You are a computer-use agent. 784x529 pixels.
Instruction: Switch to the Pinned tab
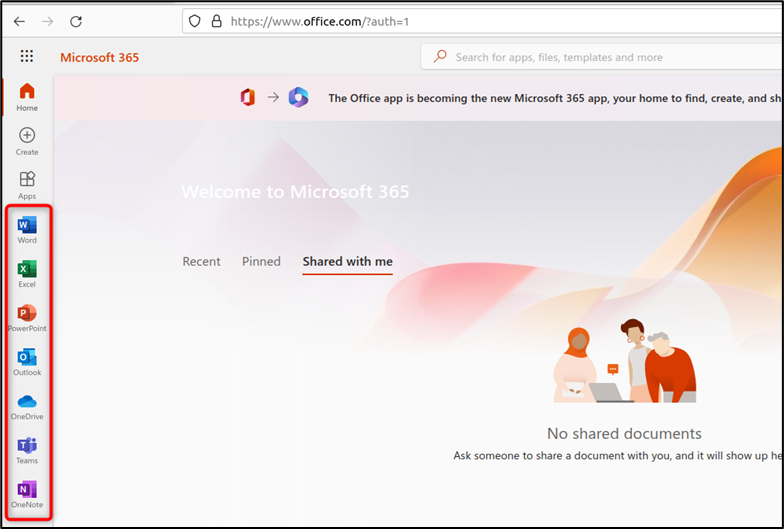(261, 262)
